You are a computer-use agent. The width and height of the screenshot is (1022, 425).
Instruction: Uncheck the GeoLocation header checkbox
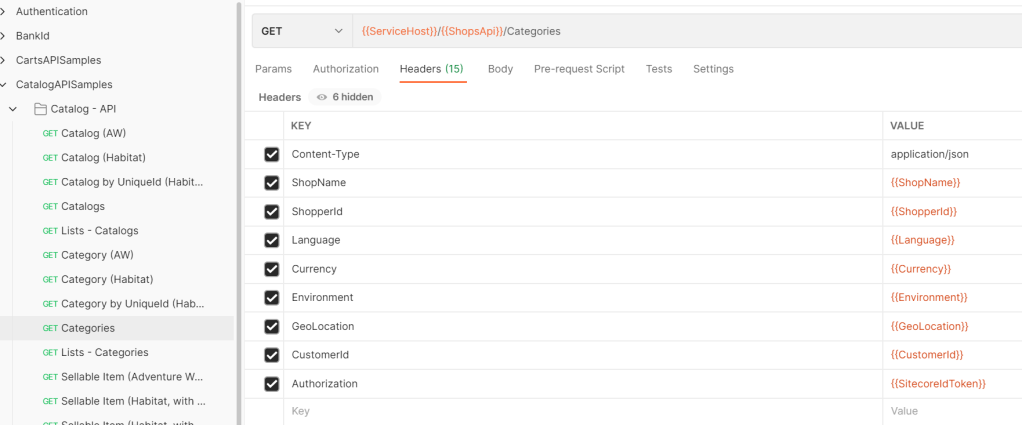click(x=272, y=327)
